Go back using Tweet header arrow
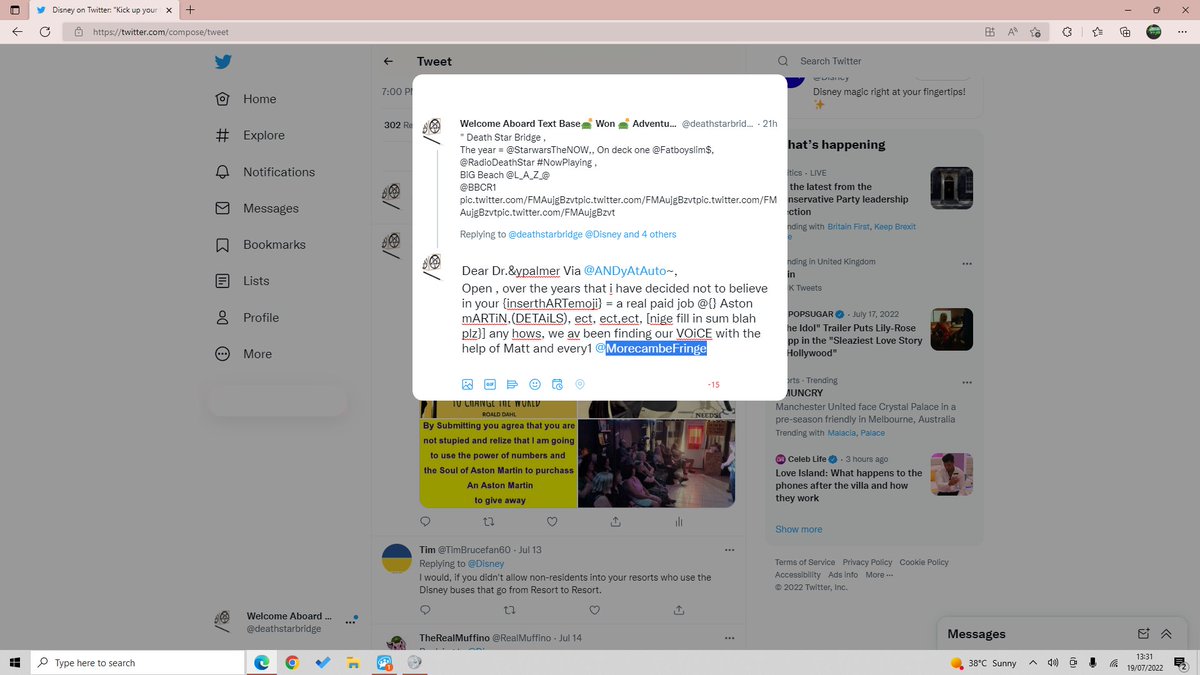This screenshot has width=1200, height=675. pyautogui.click(x=389, y=62)
